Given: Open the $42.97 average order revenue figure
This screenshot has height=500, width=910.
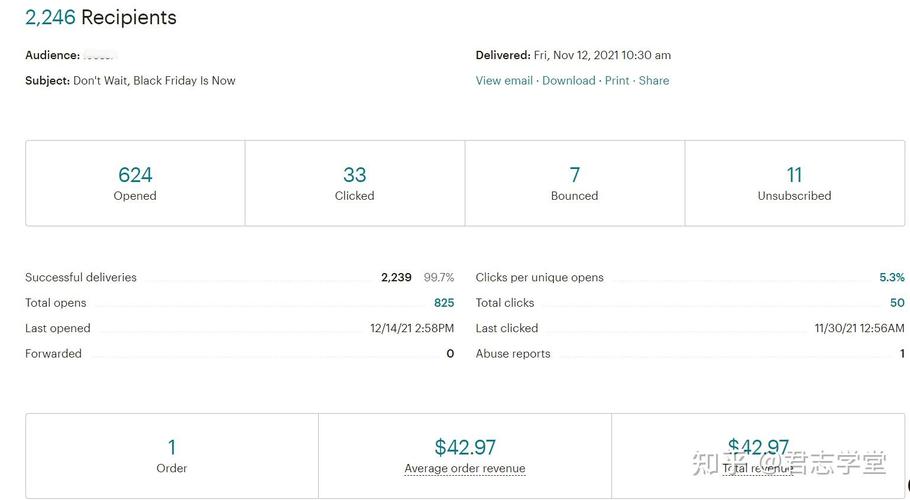Looking at the screenshot, I should 465,447.
